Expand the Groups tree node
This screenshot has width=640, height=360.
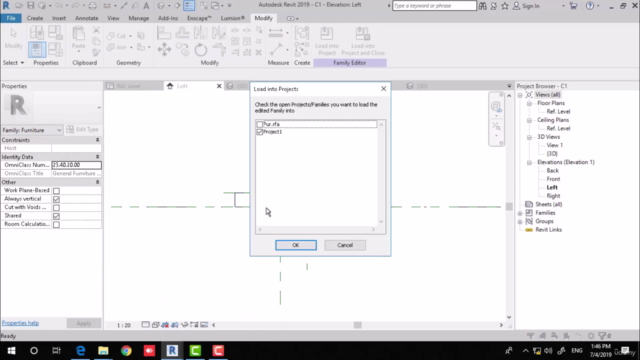[x=520, y=222]
